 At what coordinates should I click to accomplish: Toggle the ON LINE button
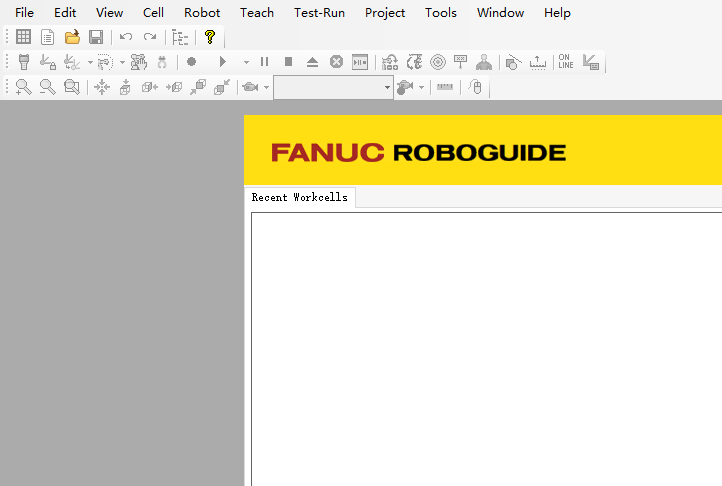[566, 61]
